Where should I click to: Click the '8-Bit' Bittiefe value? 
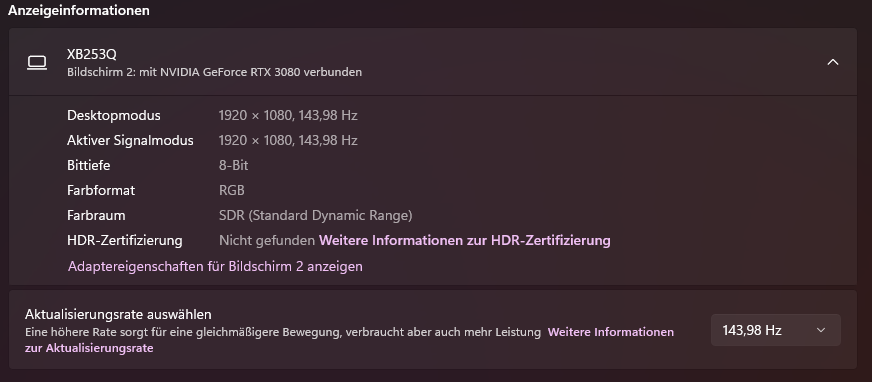tap(234, 166)
